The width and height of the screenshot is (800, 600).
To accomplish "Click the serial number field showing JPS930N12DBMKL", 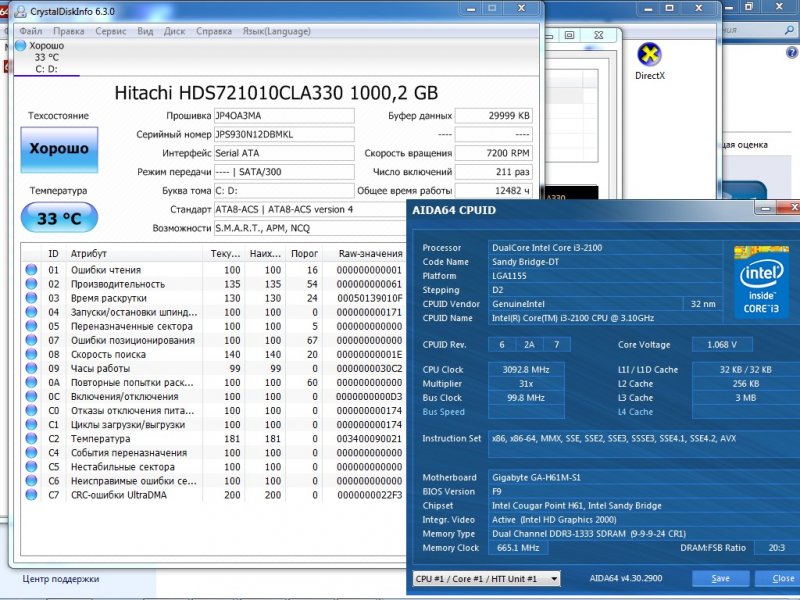I will (285, 134).
